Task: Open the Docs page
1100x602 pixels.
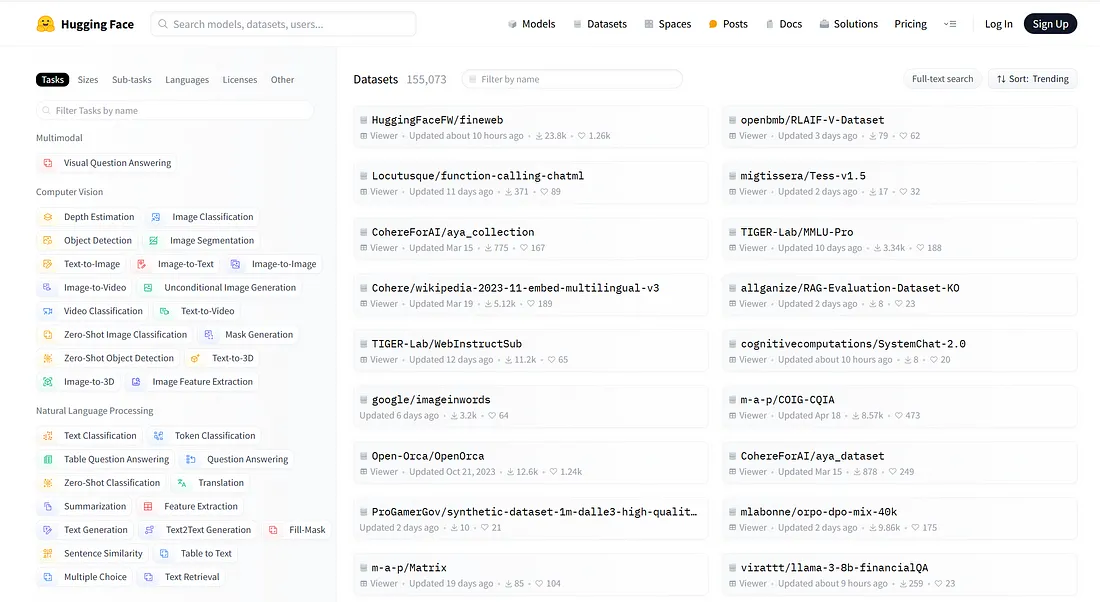Action: pyautogui.click(x=784, y=24)
